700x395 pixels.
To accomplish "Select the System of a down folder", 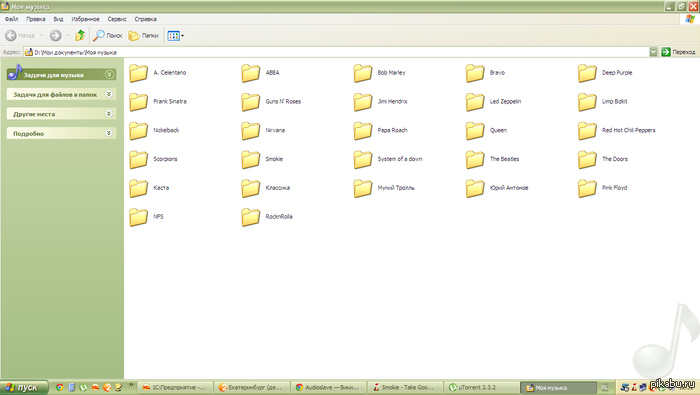I will 388,159.
